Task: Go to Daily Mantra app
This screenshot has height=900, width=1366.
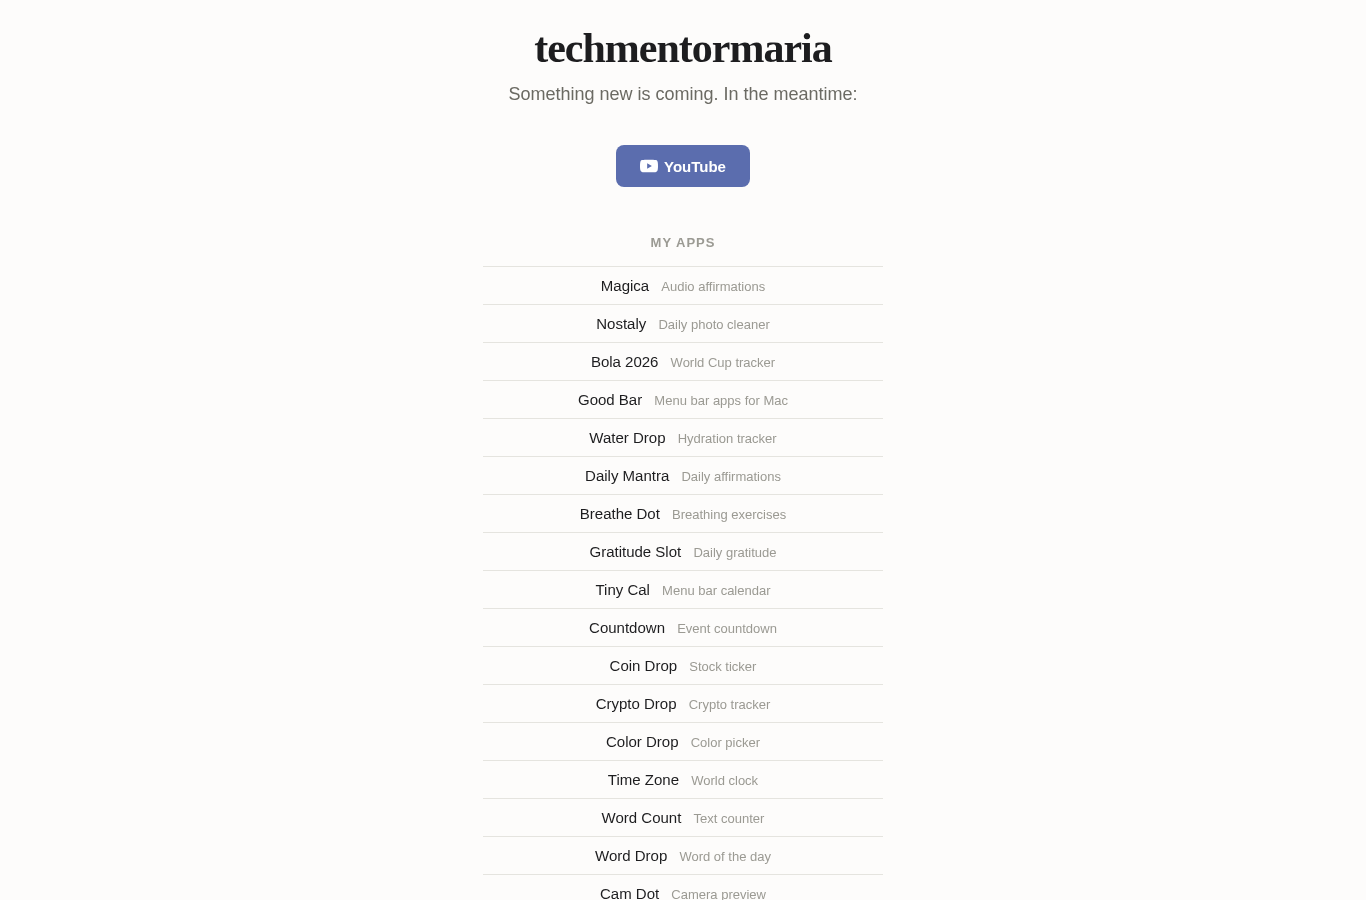Action: (x=683, y=476)
